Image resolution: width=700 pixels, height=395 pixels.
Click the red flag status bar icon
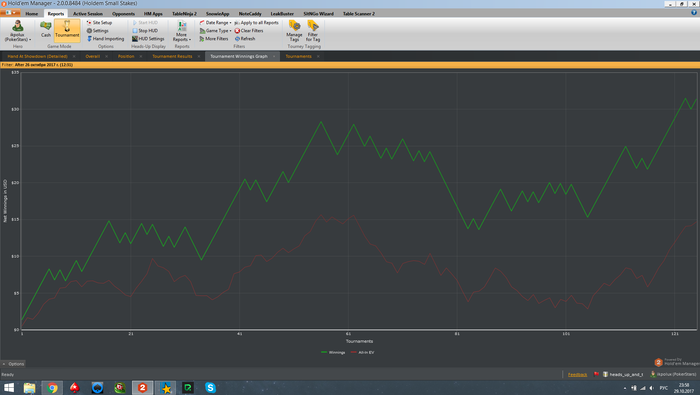click(596, 374)
